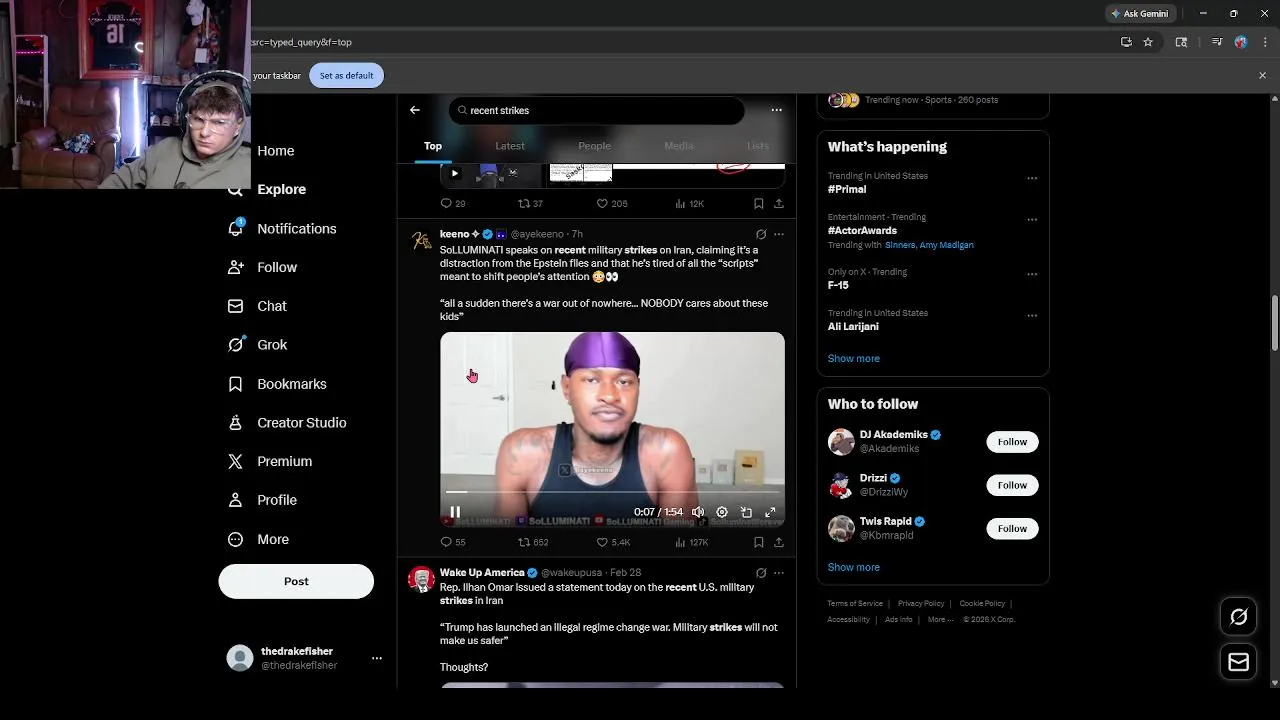Open more options for #ActorAwards trend
Screen dimensions: 1280x720
tap(1032, 220)
